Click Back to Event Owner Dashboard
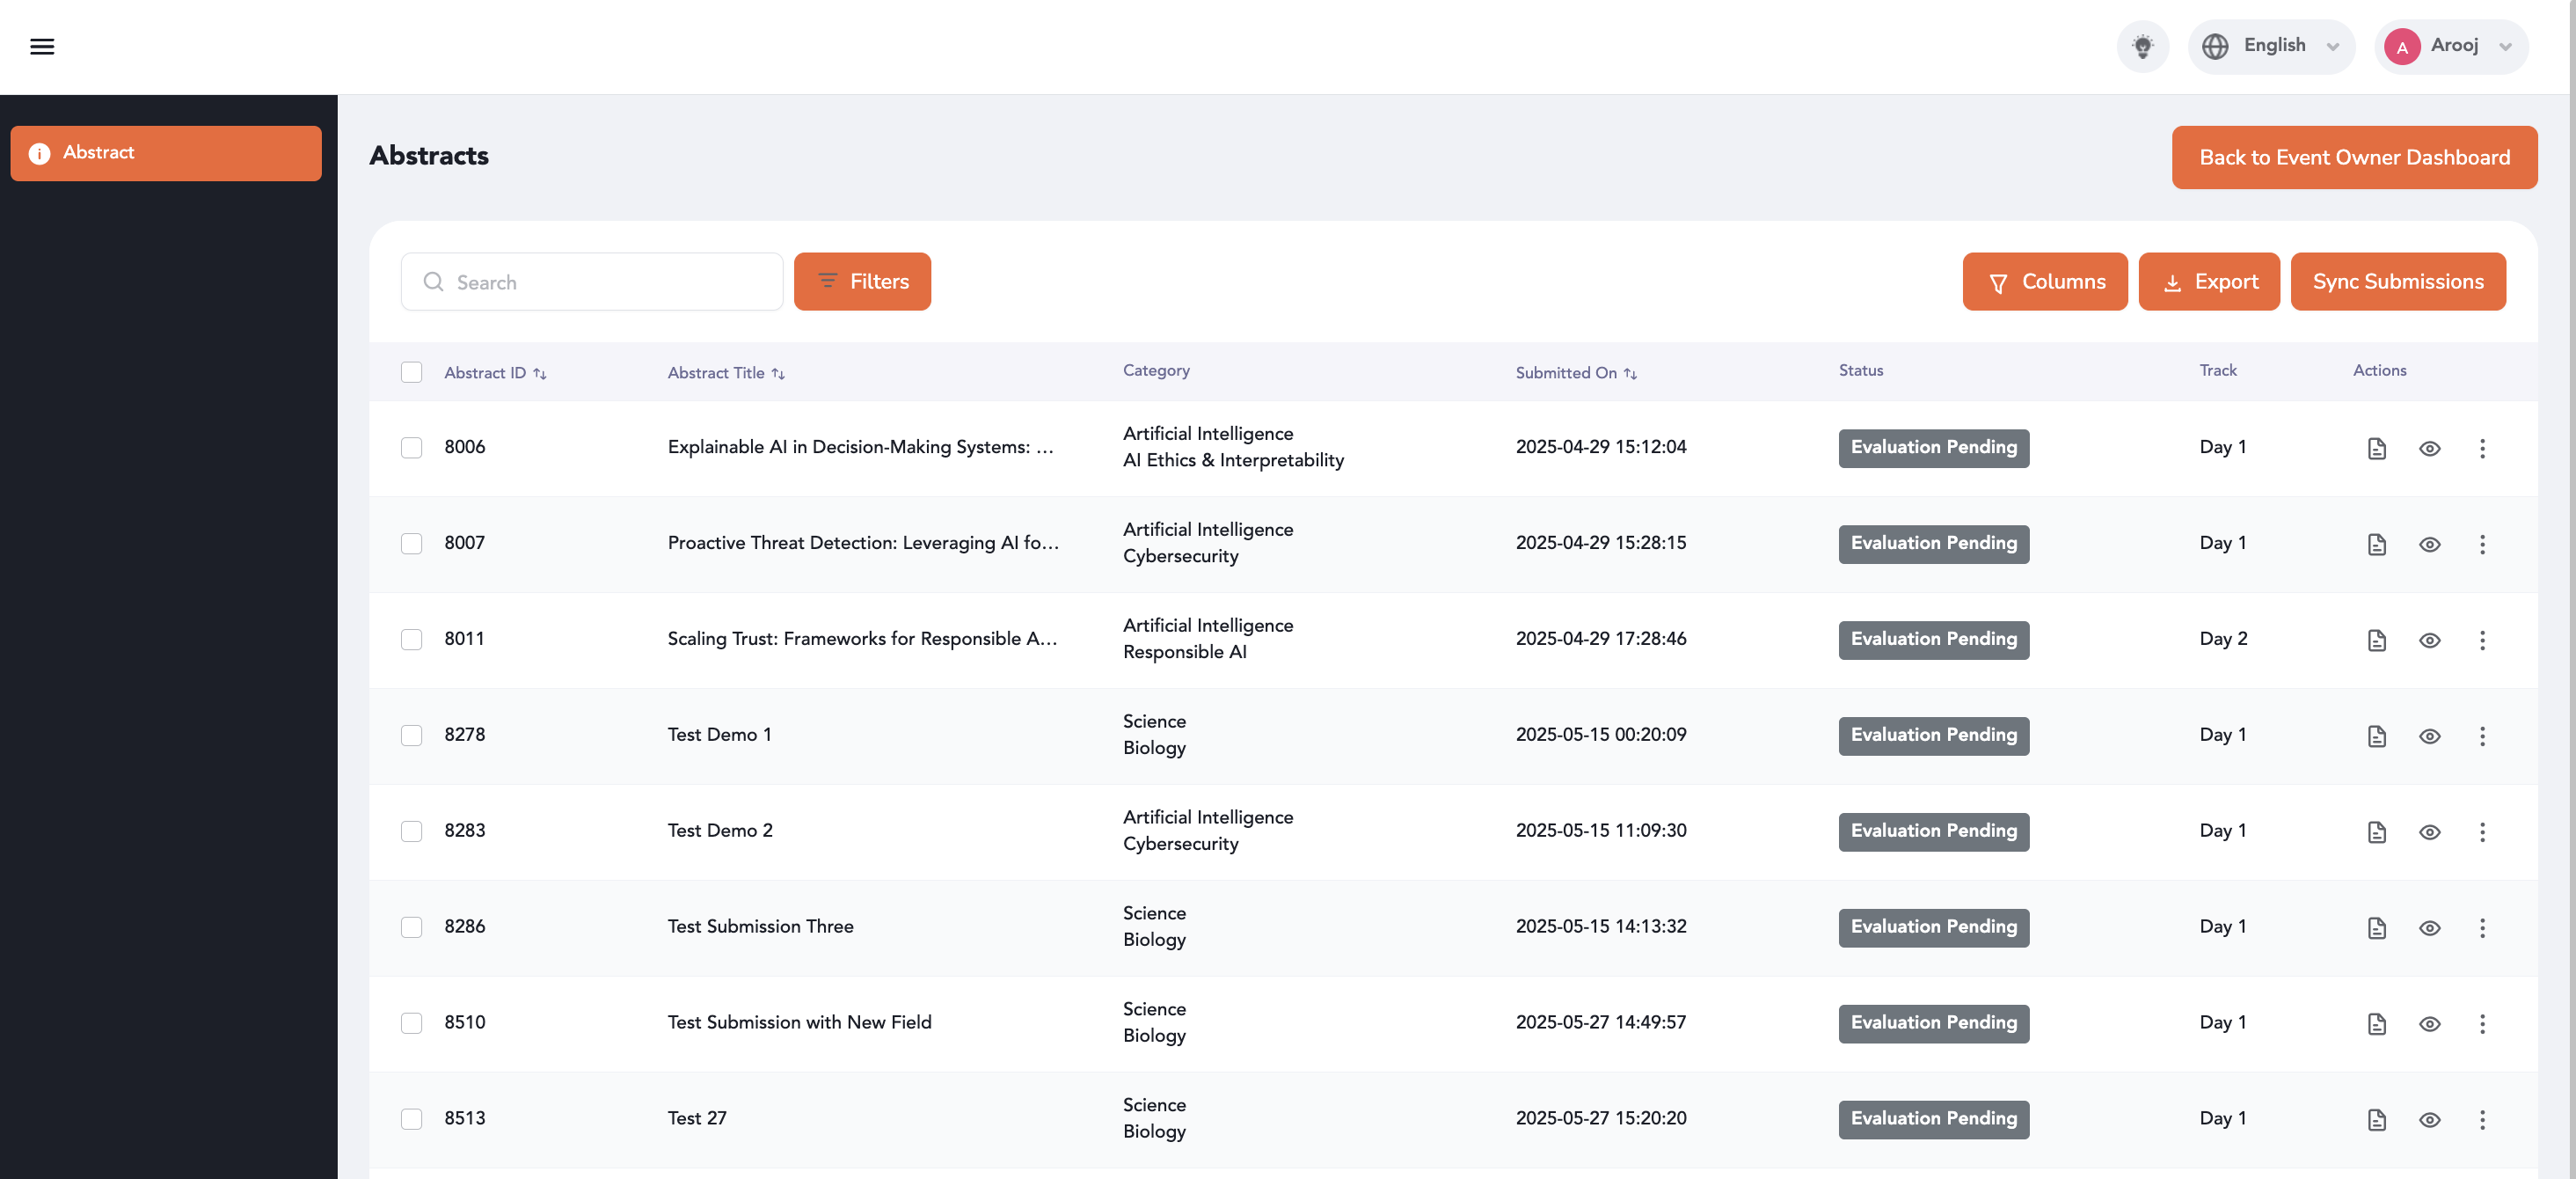The width and height of the screenshot is (2576, 1179). (x=2354, y=157)
